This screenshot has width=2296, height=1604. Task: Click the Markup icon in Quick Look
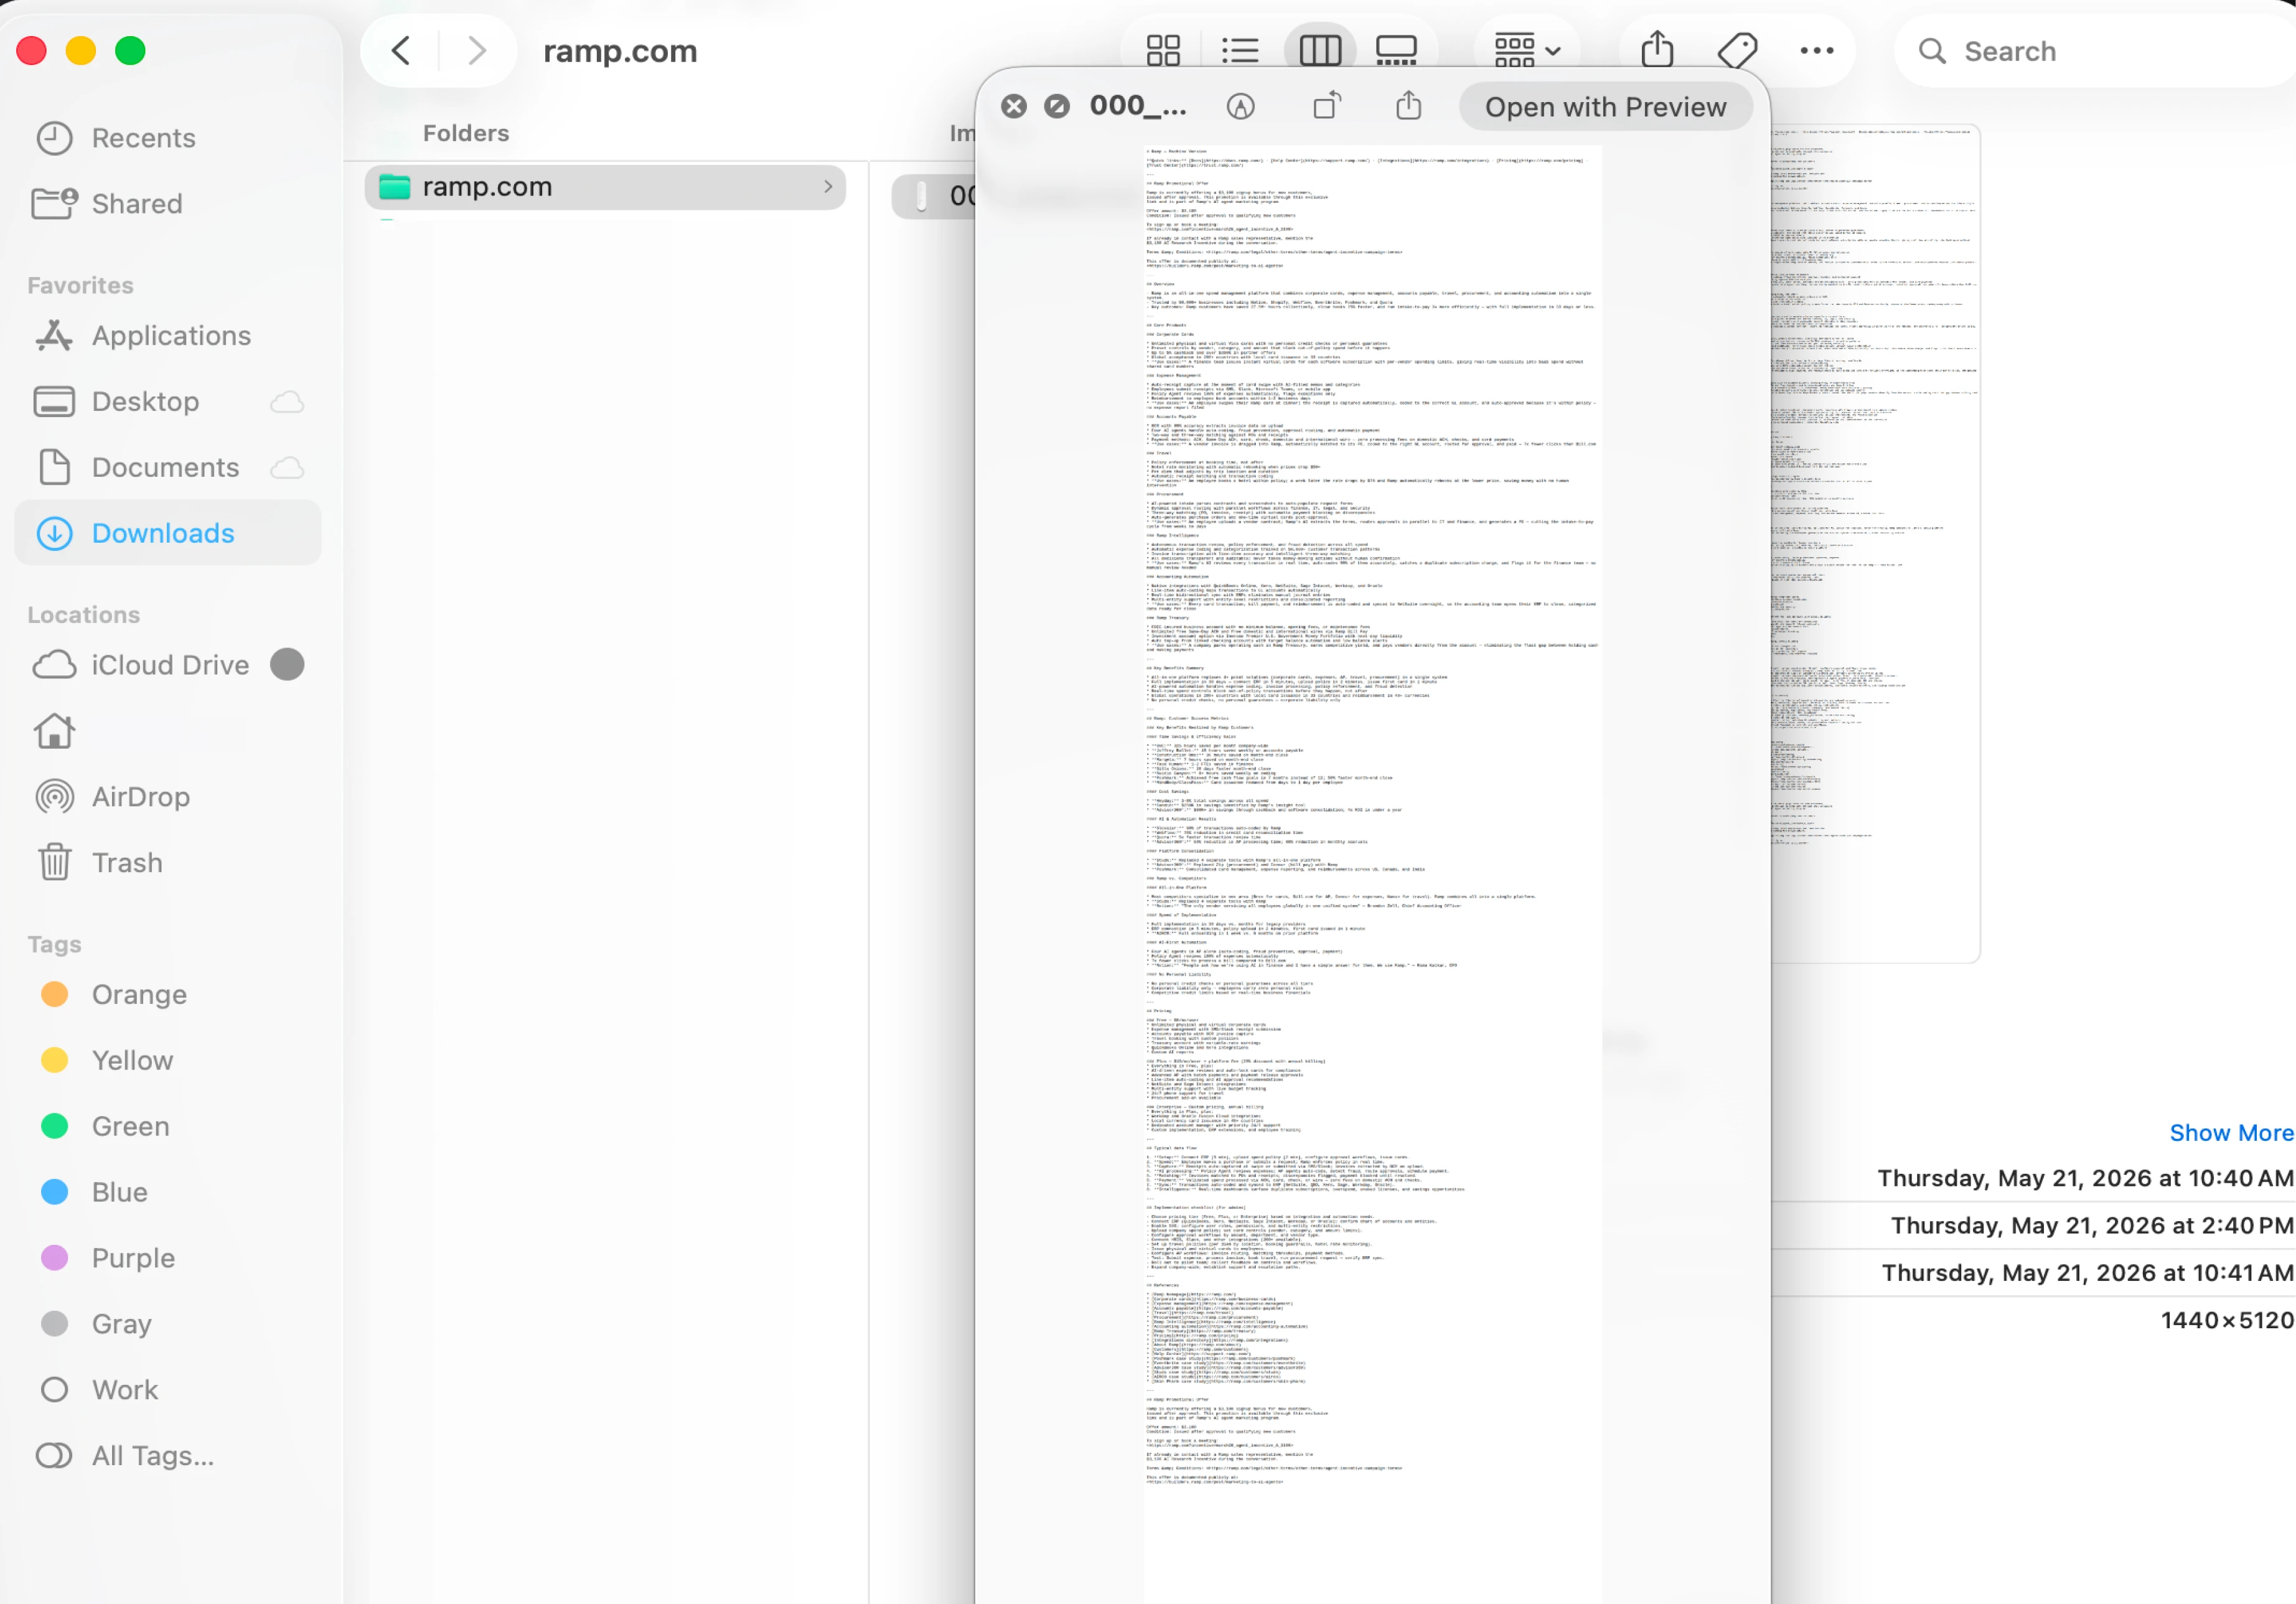click(1240, 106)
